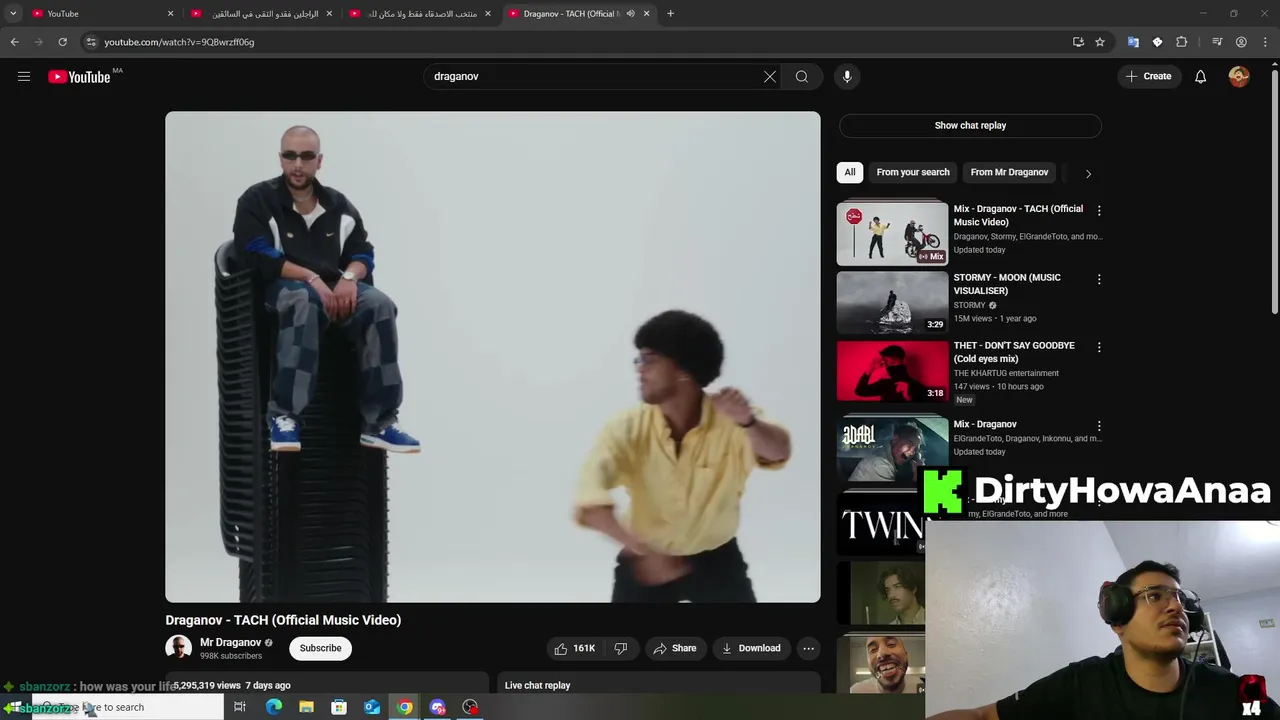Open Microsoft Edge from taskbar
Viewport: 1280px width, 720px height.
click(x=273, y=707)
